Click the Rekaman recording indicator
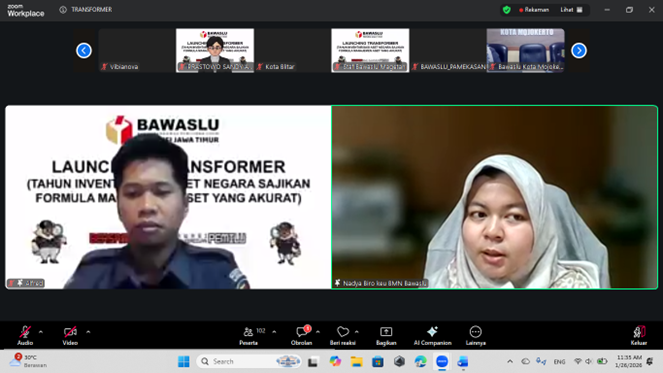This screenshot has width=663, height=373. (x=534, y=10)
